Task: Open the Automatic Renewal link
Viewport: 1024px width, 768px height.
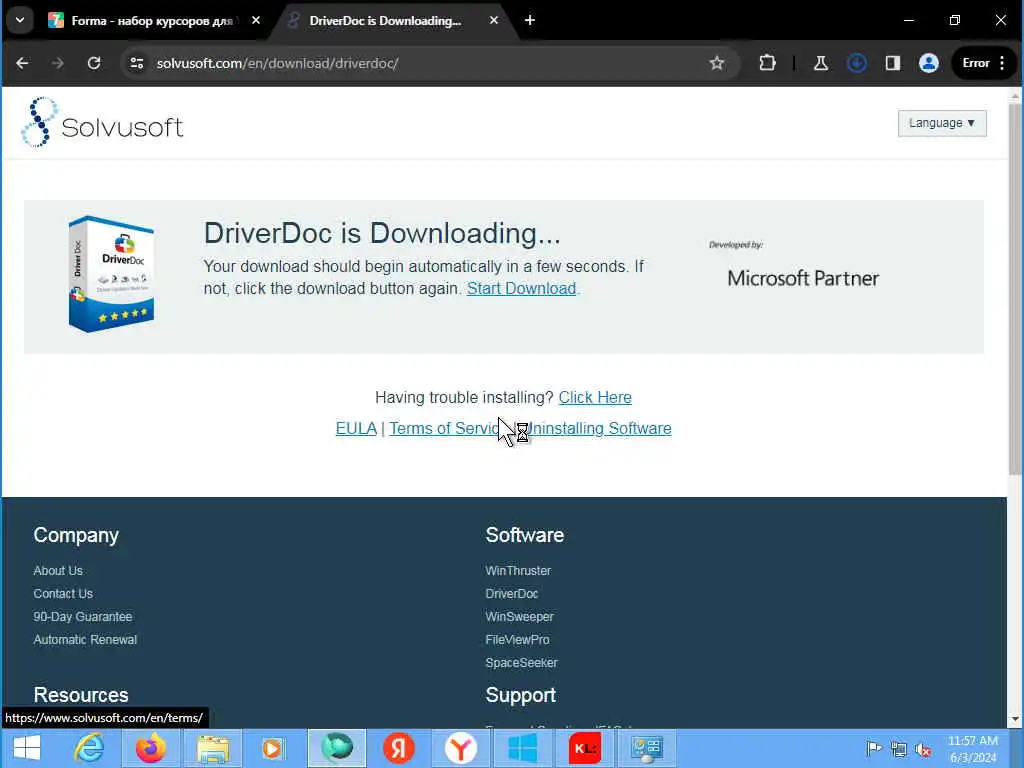Action: [86, 639]
